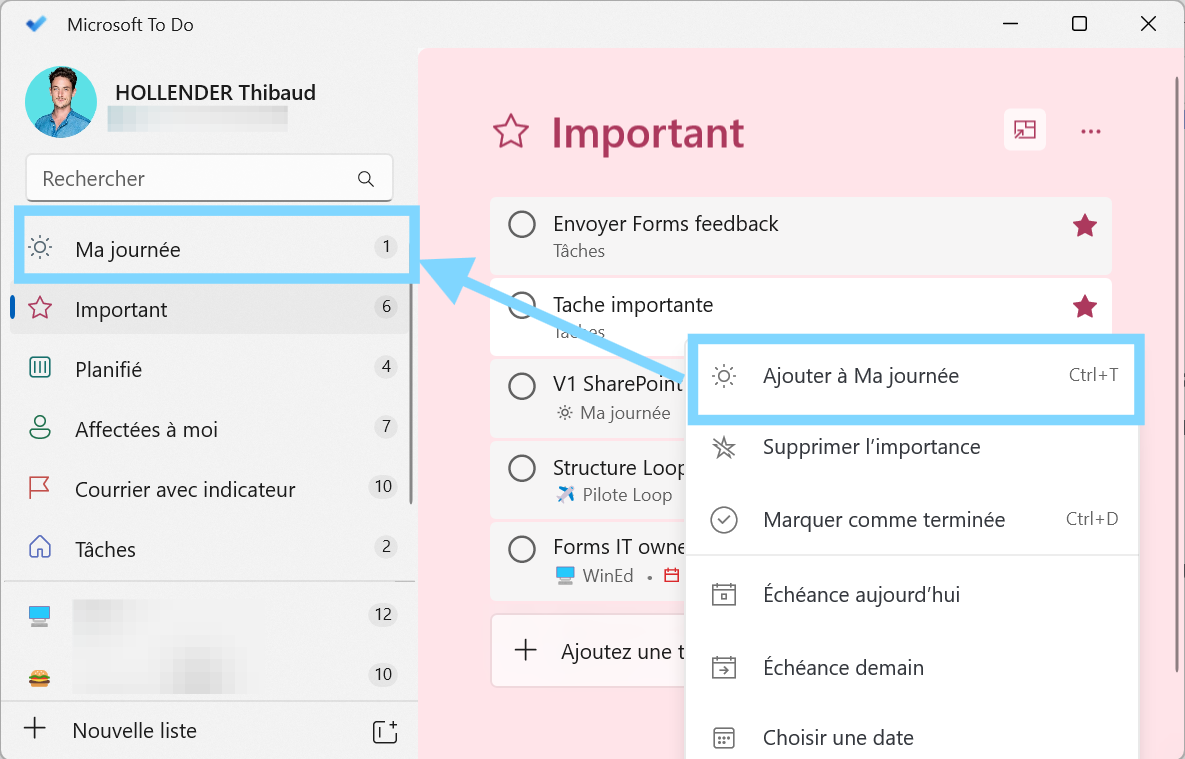Click the star beside Envoyer Forms feedback
Viewport: 1185px width, 759px height.
tap(1085, 227)
